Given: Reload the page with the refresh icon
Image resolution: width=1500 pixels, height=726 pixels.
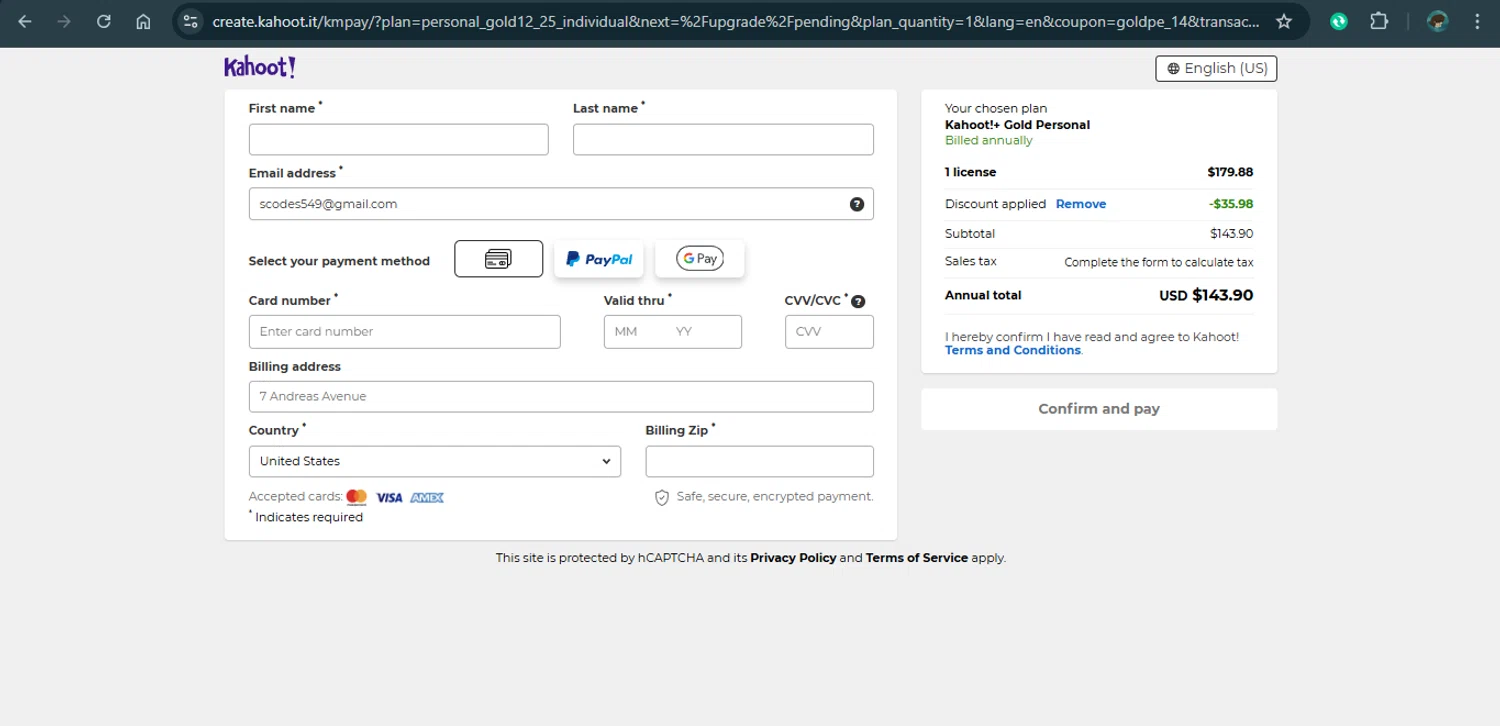Looking at the screenshot, I should coord(104,21).
